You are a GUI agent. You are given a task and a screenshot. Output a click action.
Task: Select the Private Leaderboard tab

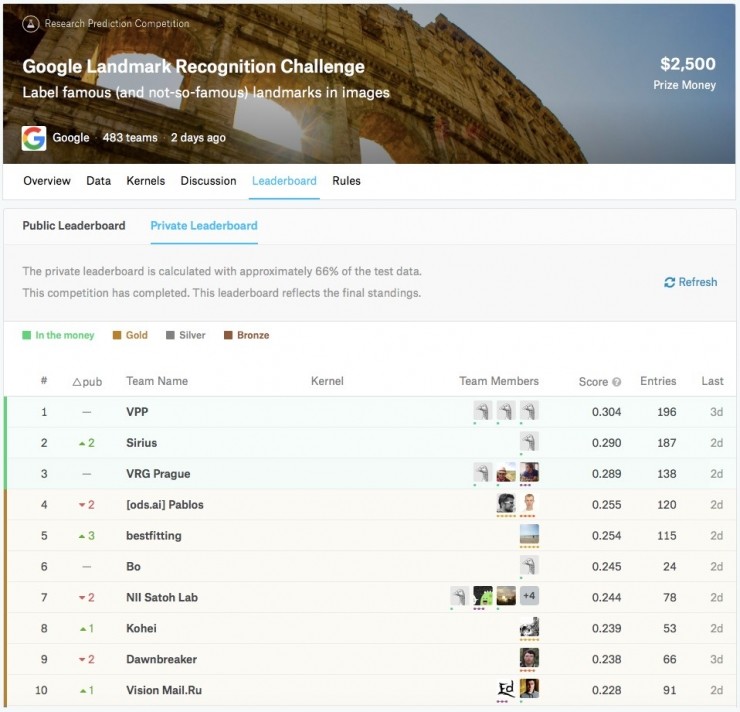pyautogui.click(x=204, y=226)
